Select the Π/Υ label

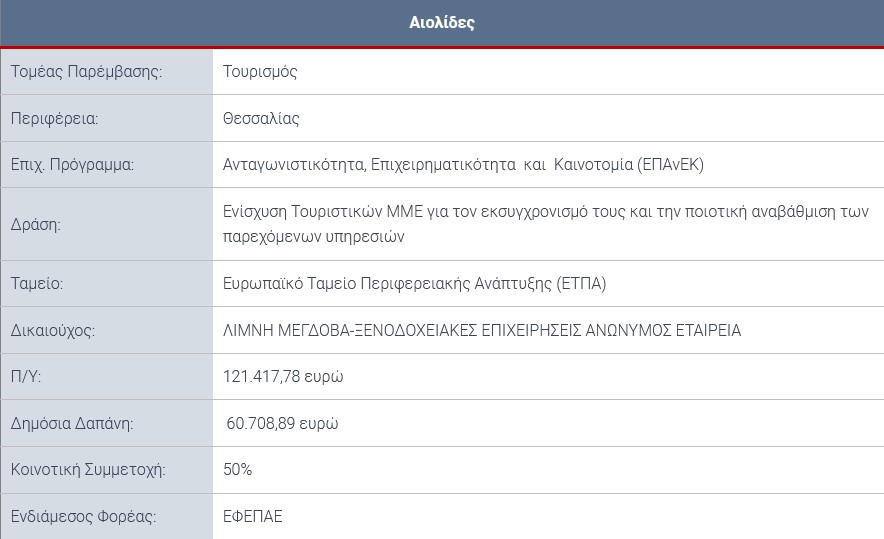(26, 376)
